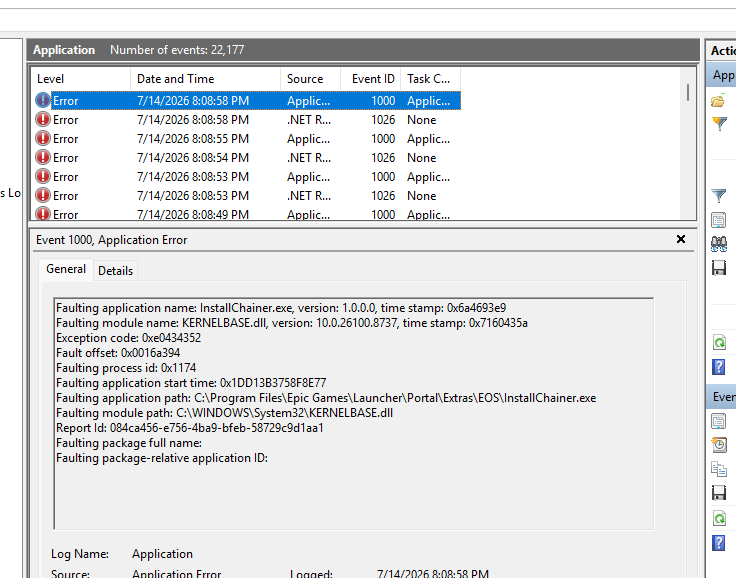Click the Filter Current Log blue funnel icon
Image resolution: width=736 pixels, height=578 pixels.
coord(719,195)
